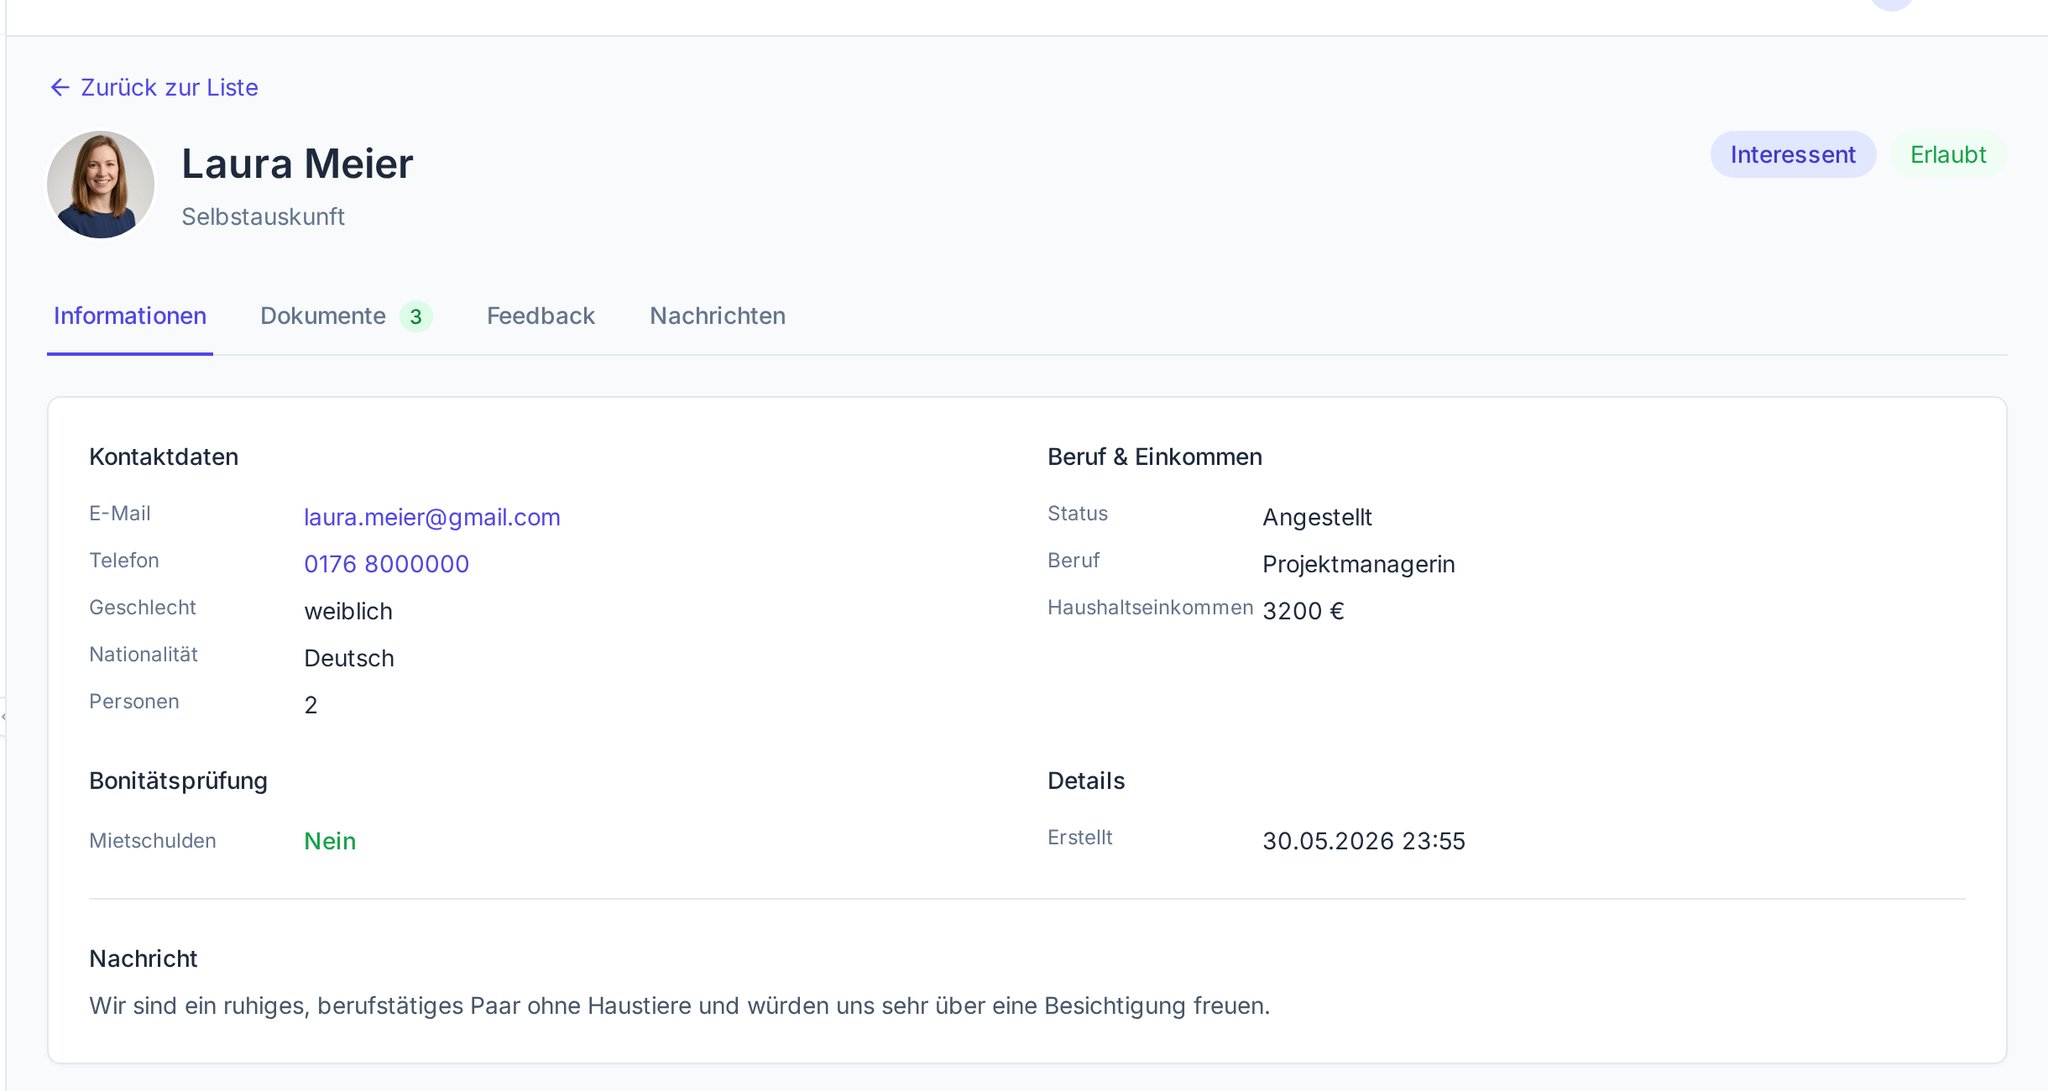Select the Personen value 2
Screen dimensions: 2048x1091
(x=311, y=705)
